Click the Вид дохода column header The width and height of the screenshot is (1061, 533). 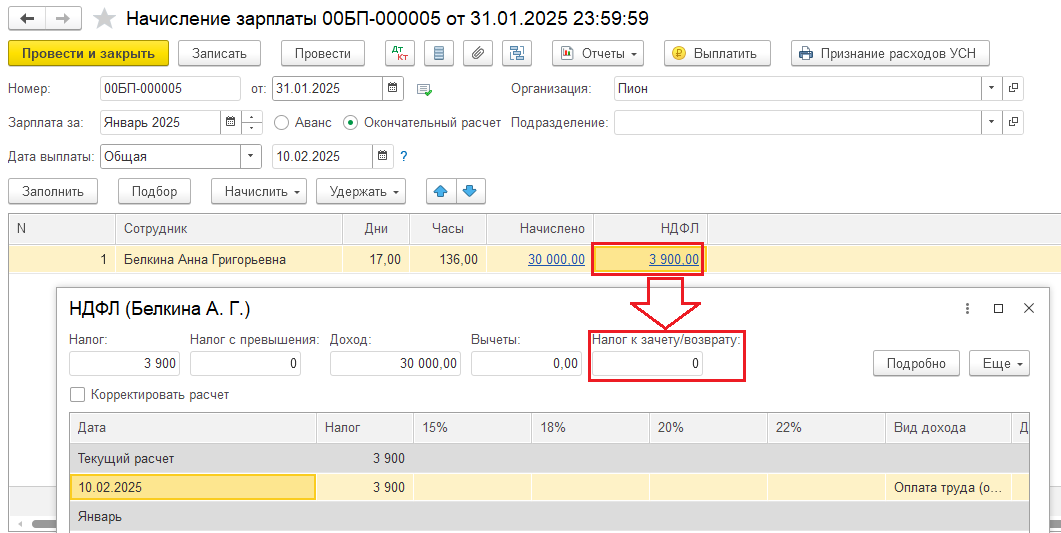[x=947, y=427]
